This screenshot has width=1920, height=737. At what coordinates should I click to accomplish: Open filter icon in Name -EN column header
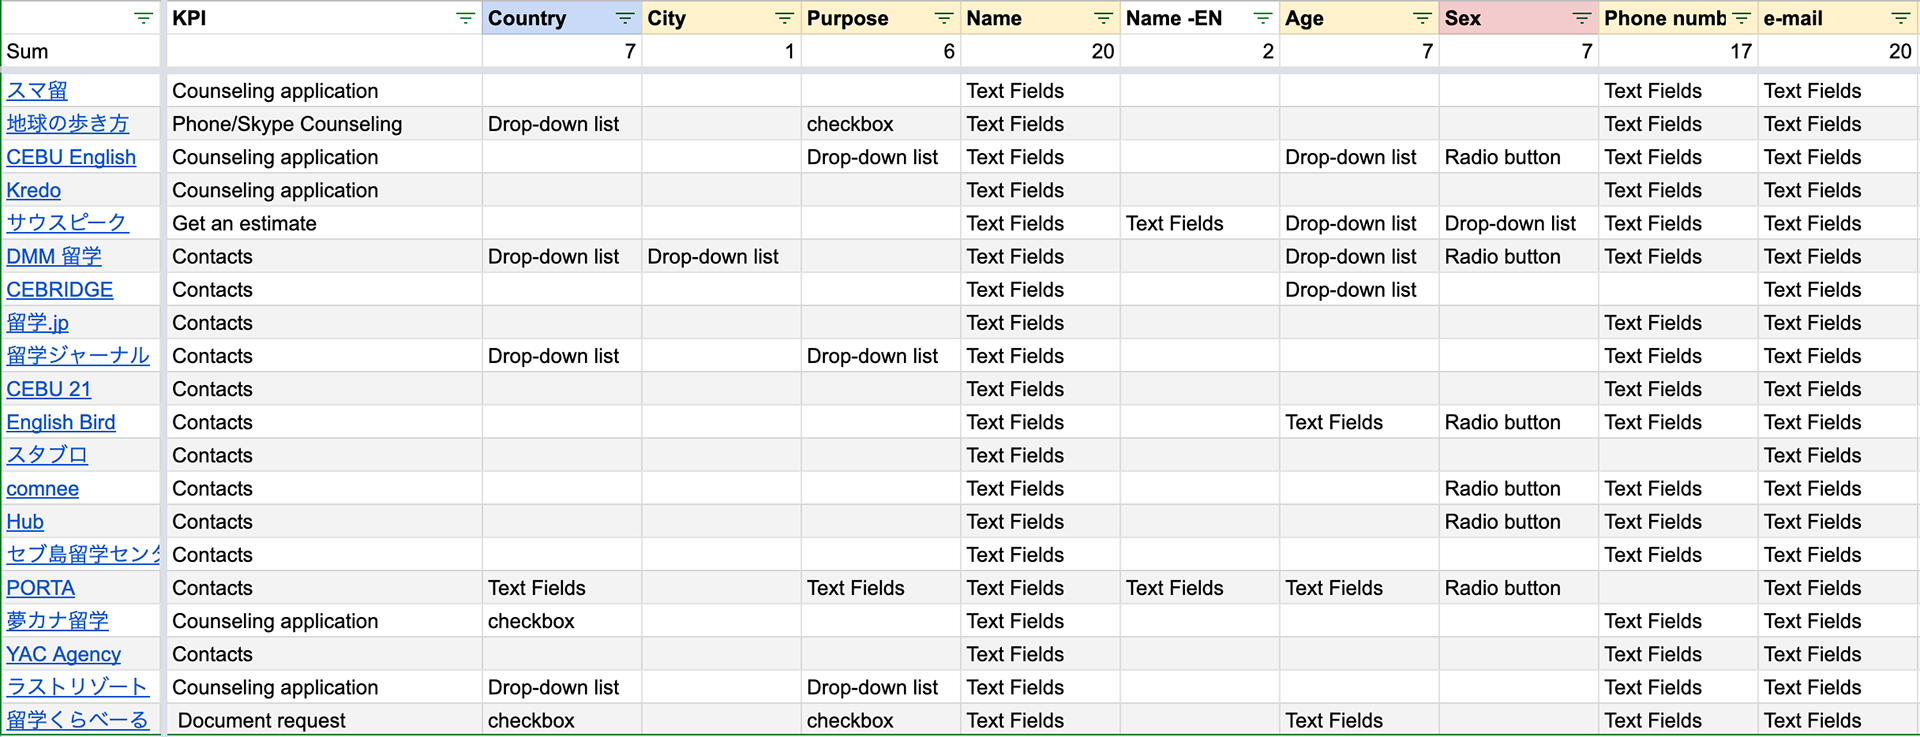1262,18
